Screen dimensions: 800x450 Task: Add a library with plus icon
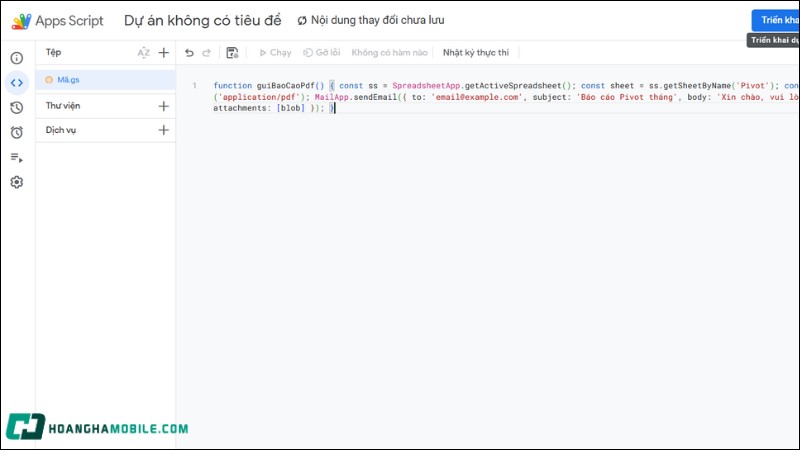pos(164,106)
